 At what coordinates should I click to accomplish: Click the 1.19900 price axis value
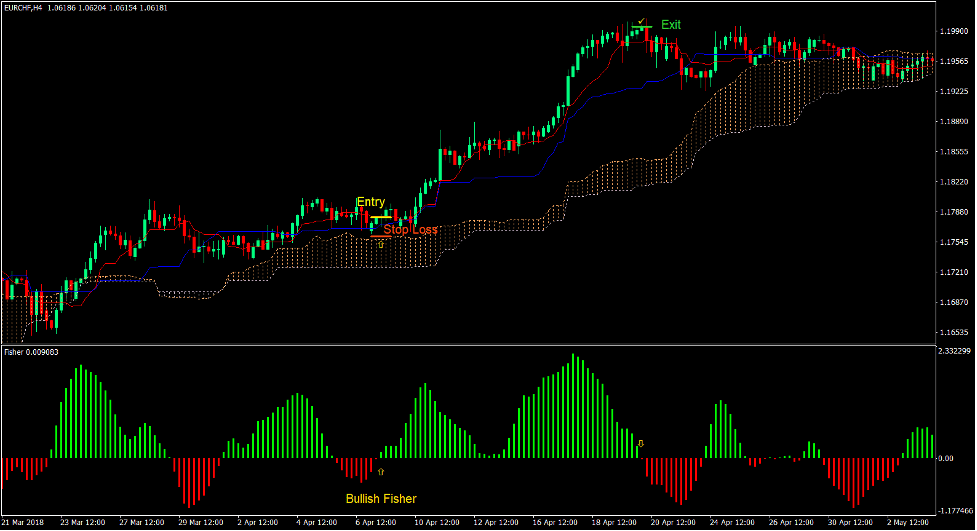[x=953, y=31]
